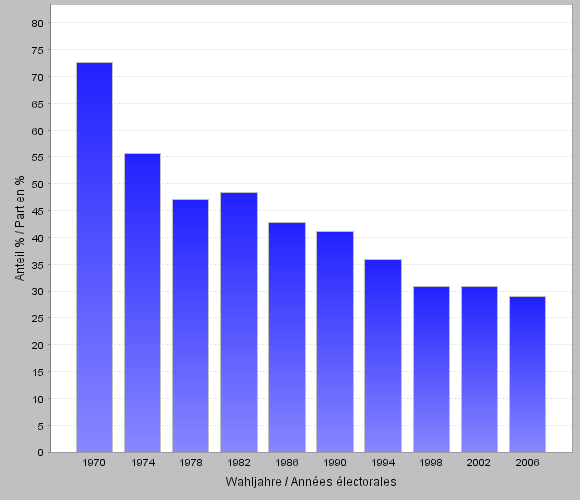This screenshot has width=580, height=500.
Task: Click the 50 tick label on y-axis
Action: 37,184
